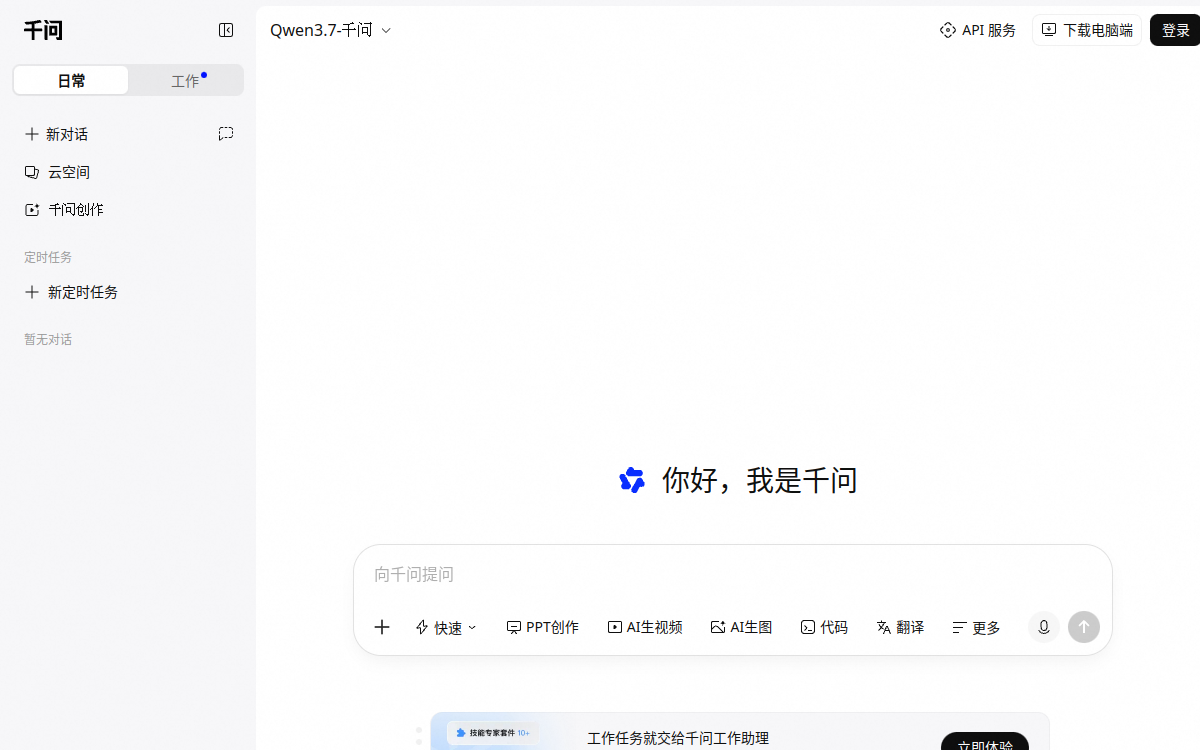Click the microphone voice input icon
The image size is (1200, 750).
coord(1044,627)
